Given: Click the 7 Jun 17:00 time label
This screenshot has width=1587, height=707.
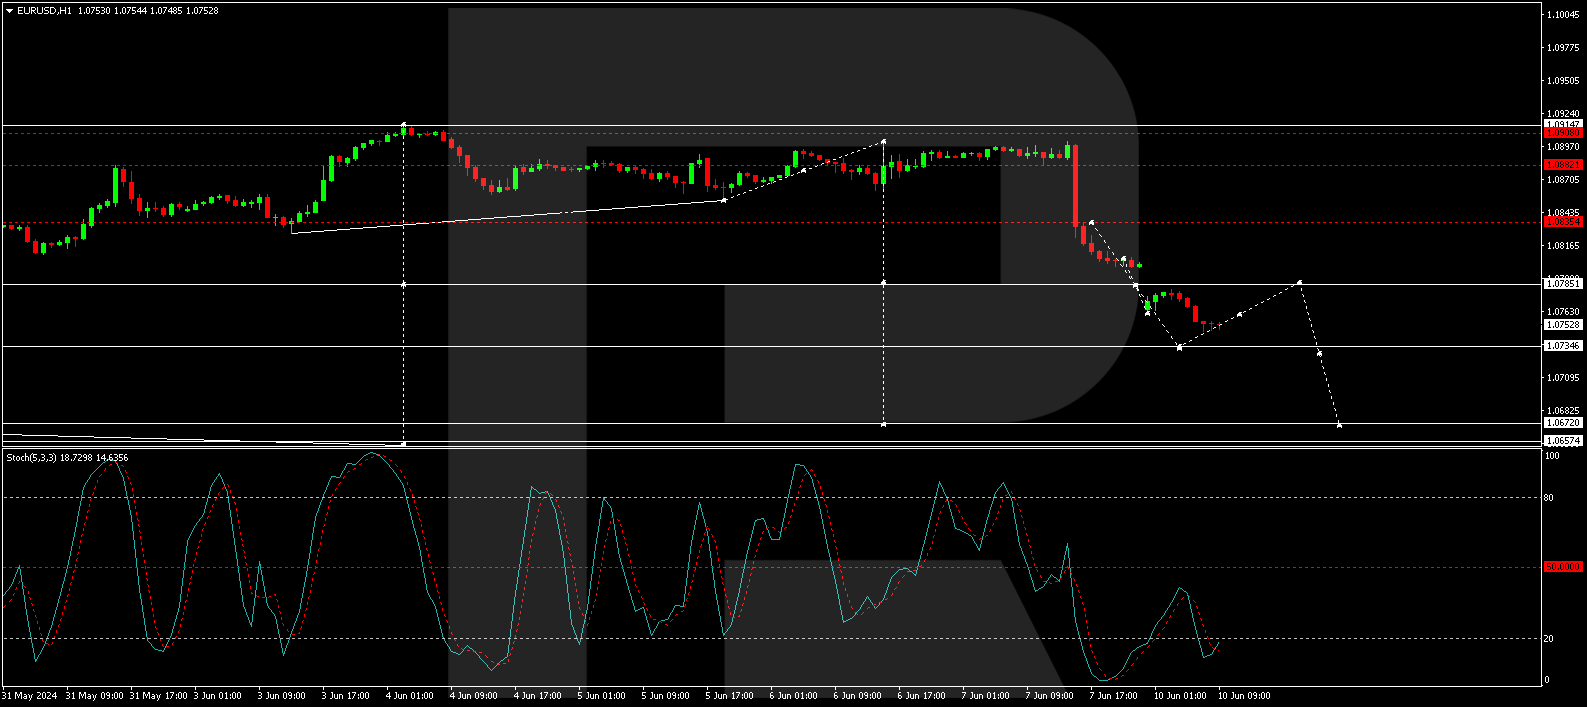Looking at the screenshot, I should pyautogui.click(x=1114, y=696).
